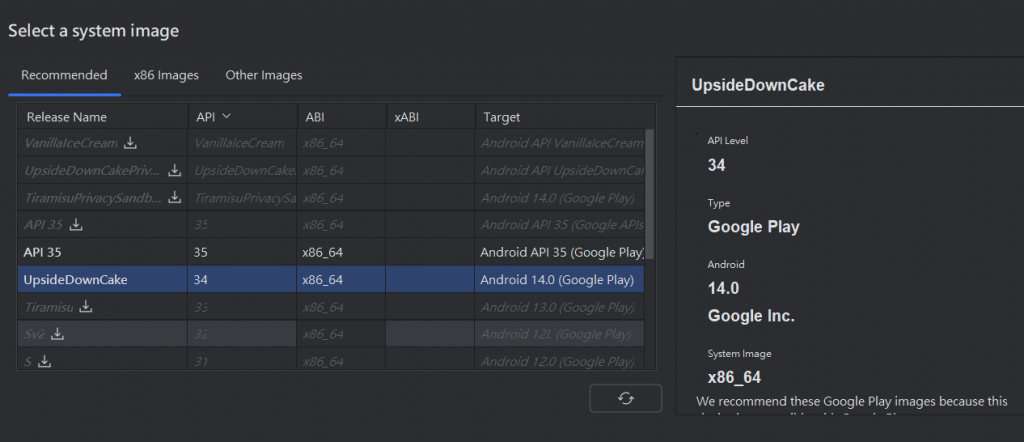Select the UpsideDownCake row

point(300,279)
